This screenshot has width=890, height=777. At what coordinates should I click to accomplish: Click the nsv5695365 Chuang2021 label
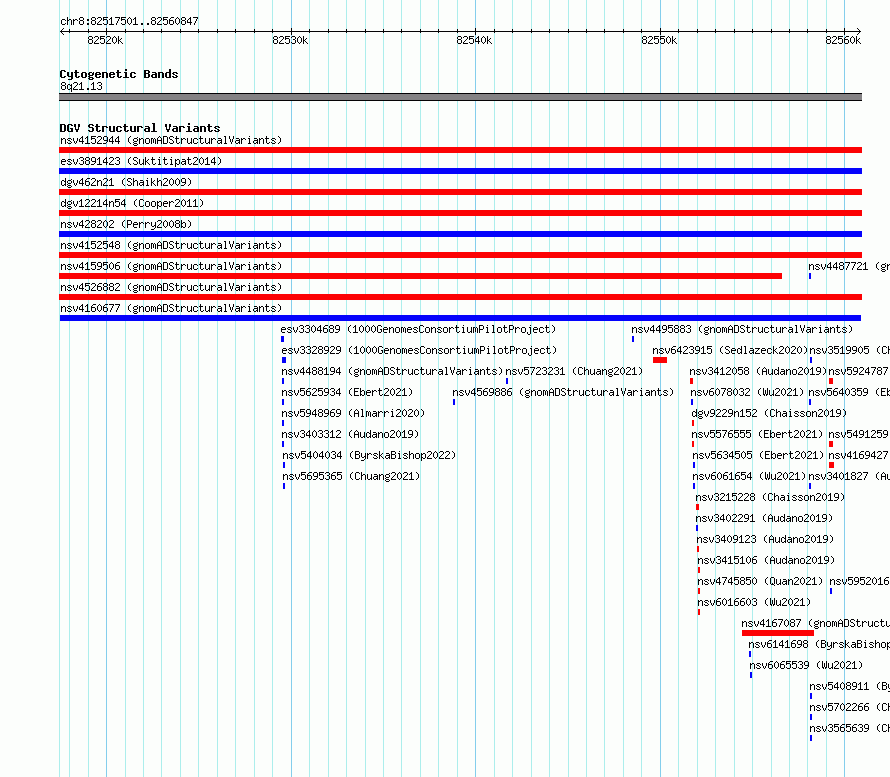click(351, 476)
